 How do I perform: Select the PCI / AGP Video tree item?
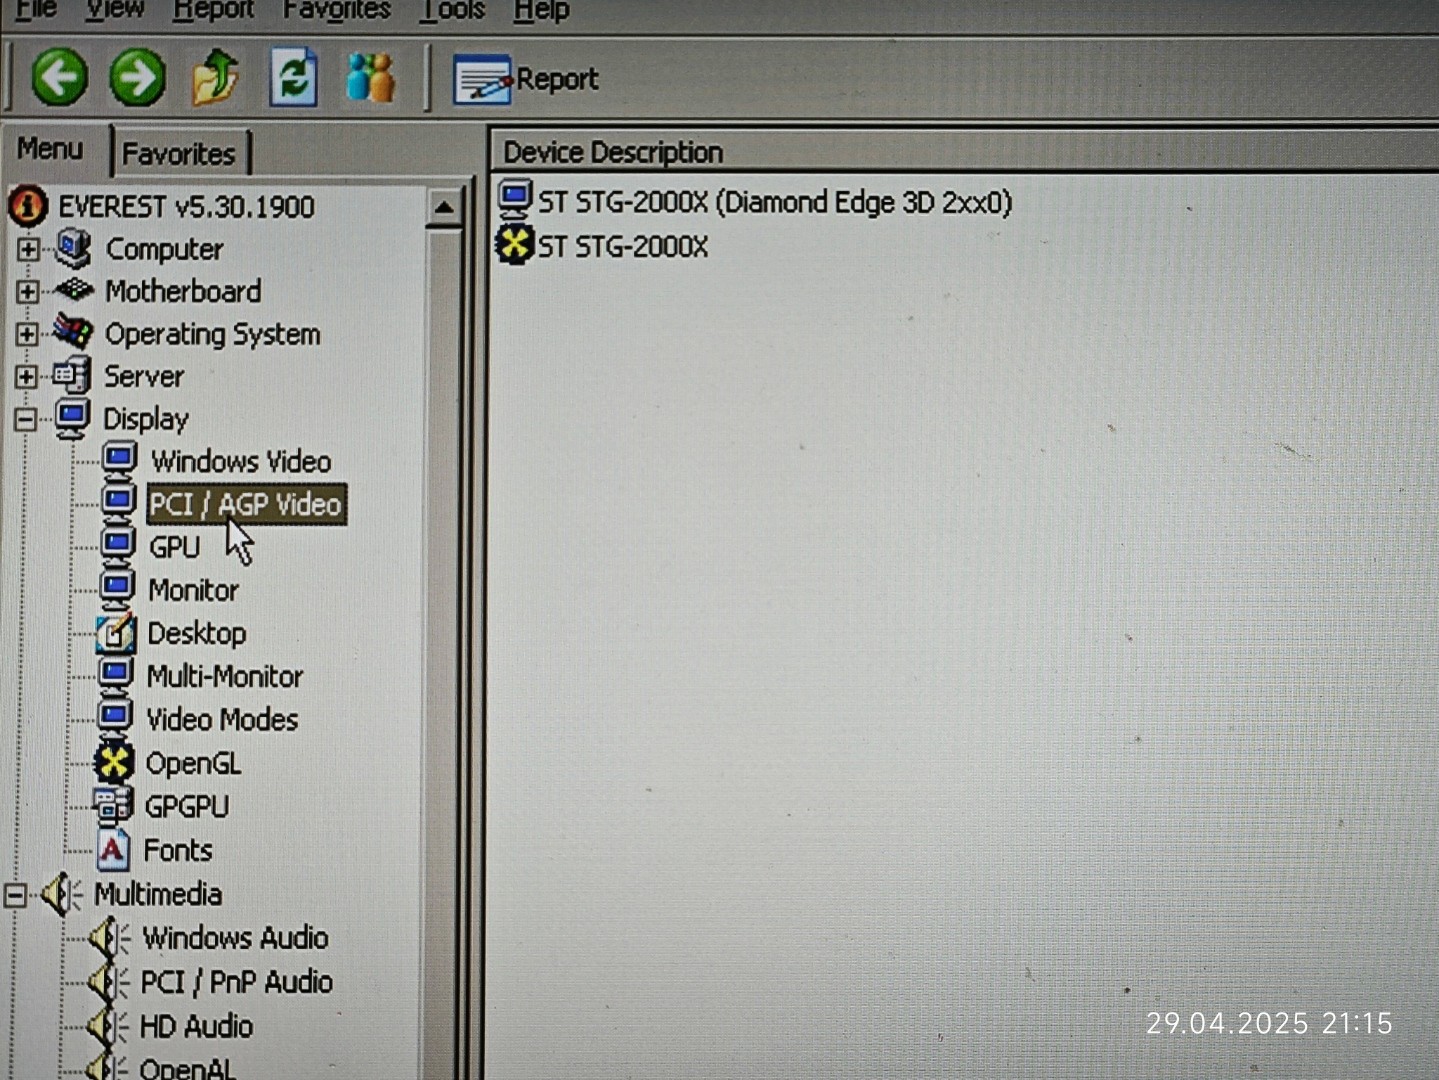[246, 504]
